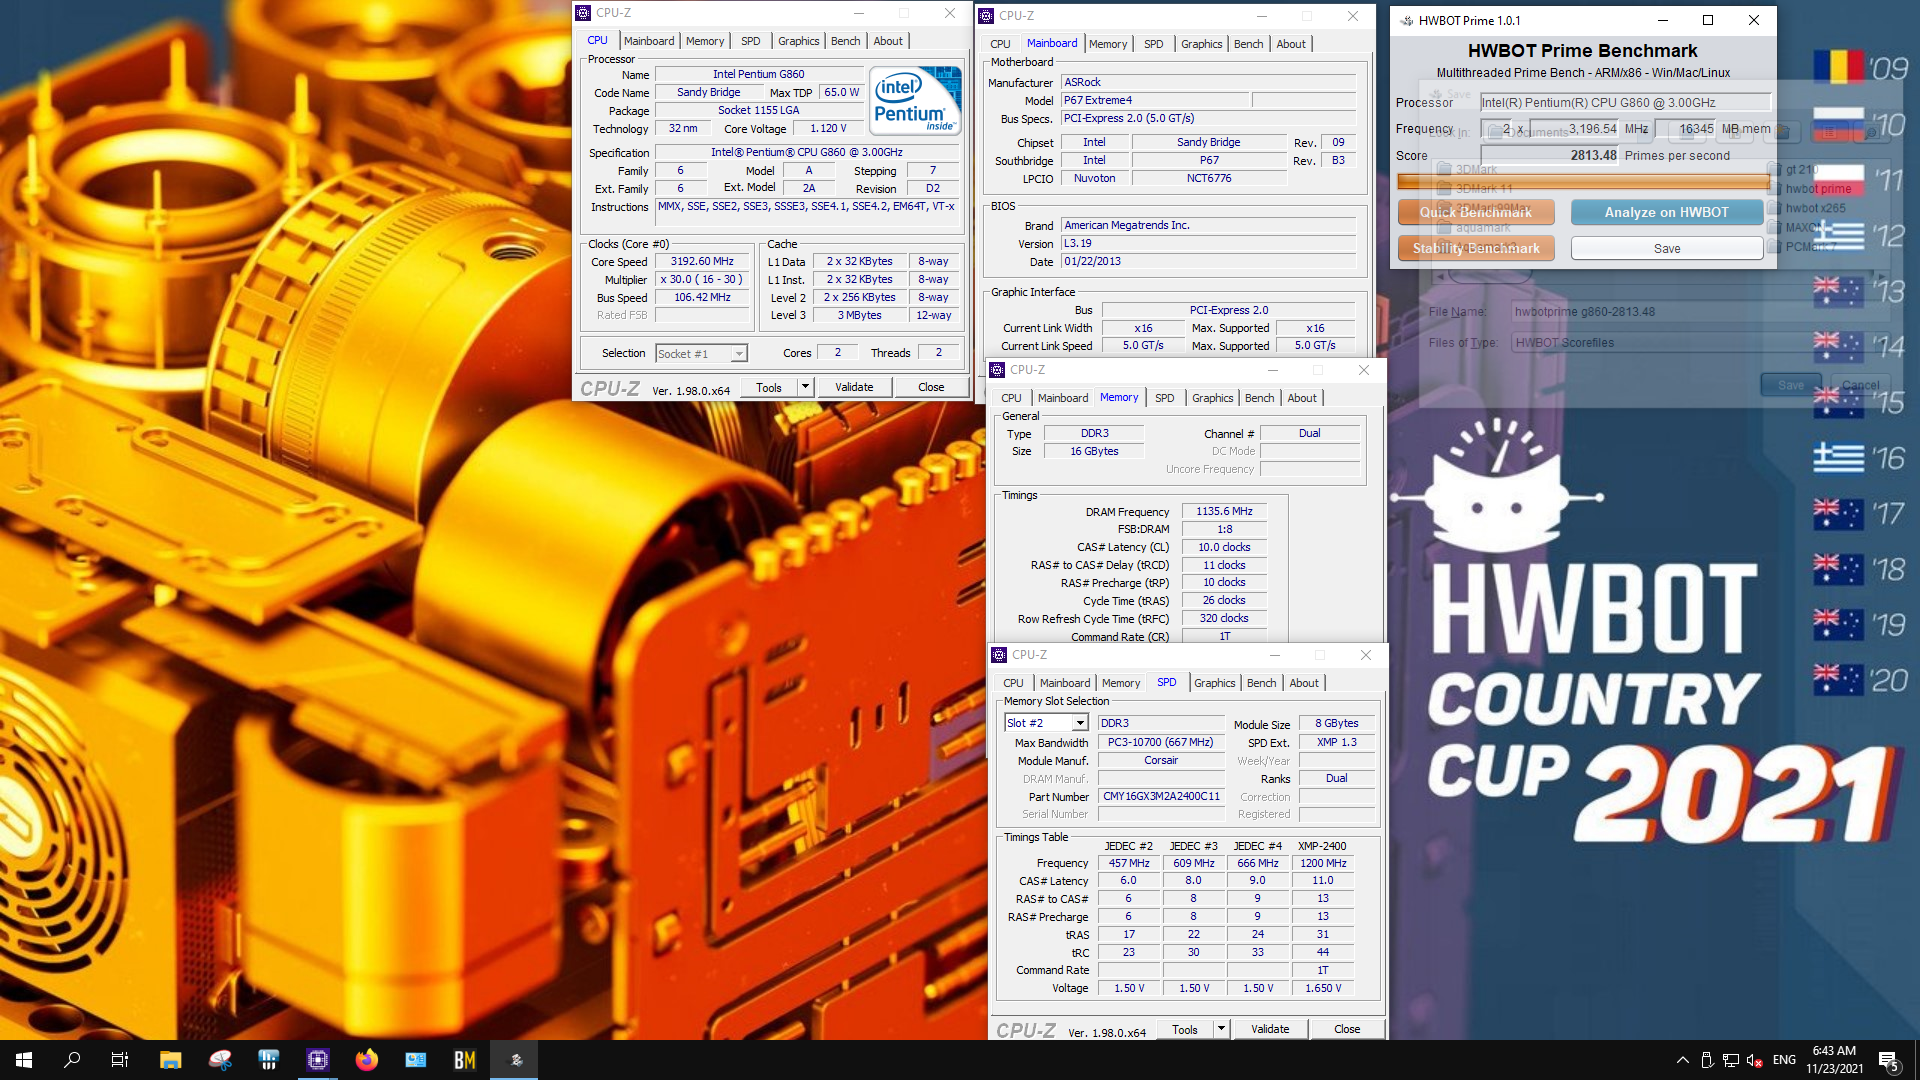This screenshot has width=1920, height=1080.
Task: Click the XMP-2400 timings column header
Action: (x=1322, y=846)
